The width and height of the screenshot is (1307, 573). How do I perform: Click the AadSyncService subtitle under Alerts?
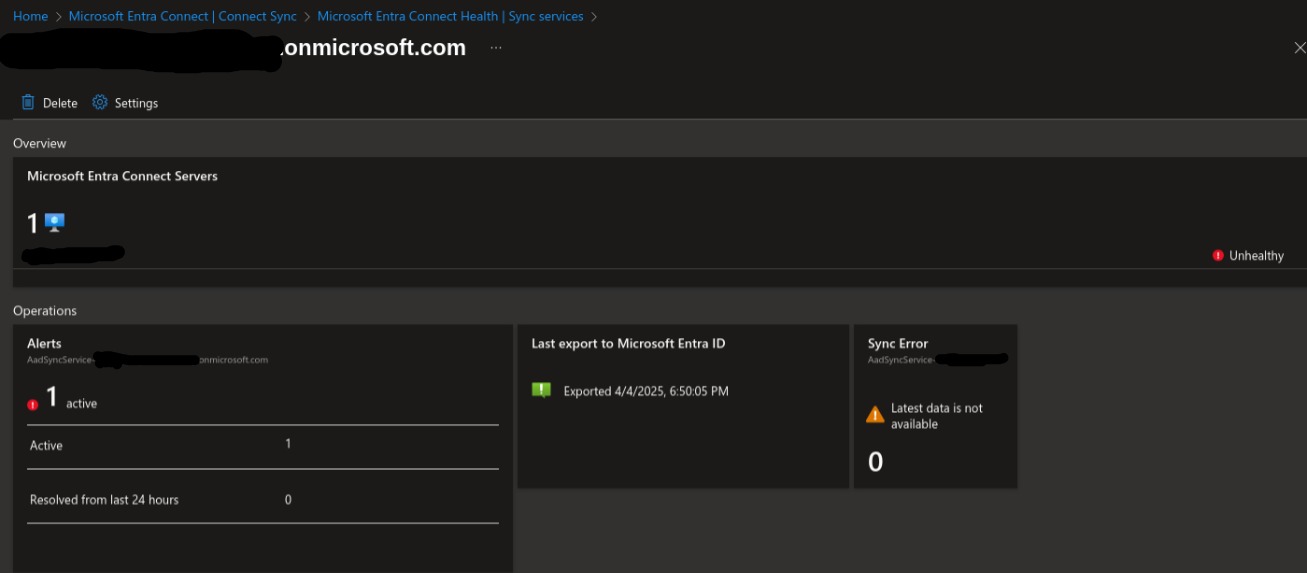[147, 359]
